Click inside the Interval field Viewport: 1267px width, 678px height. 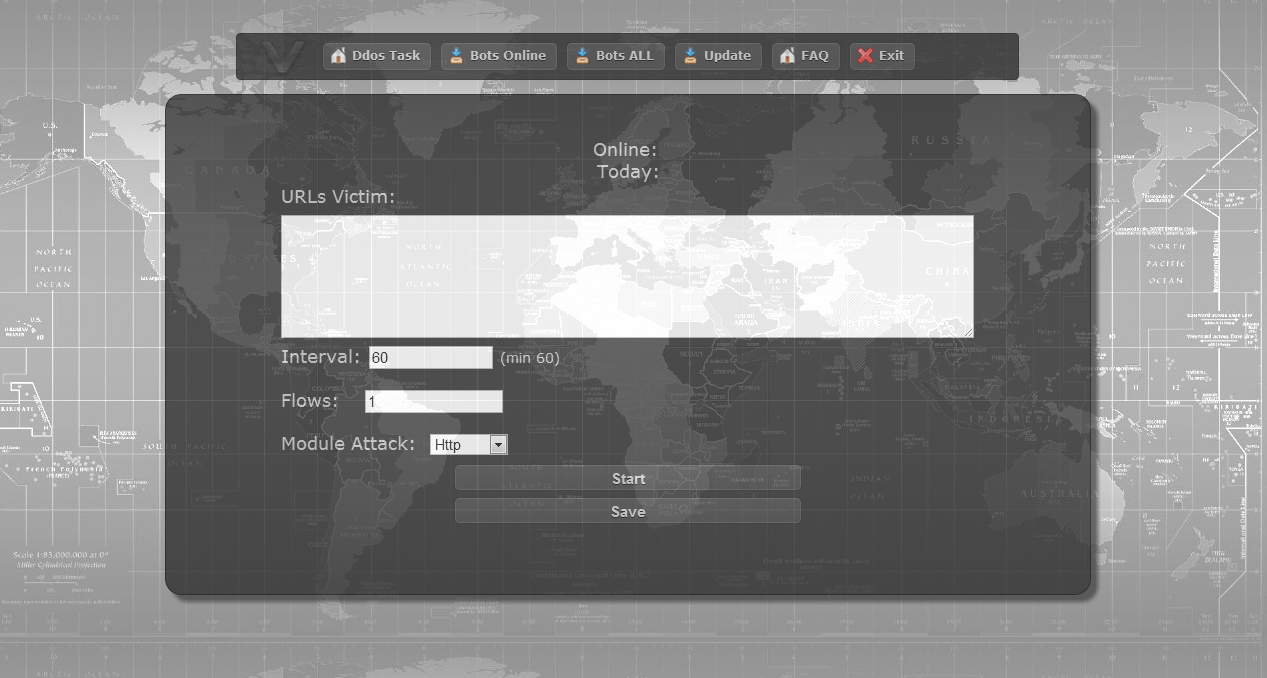(x=430, y=357)
